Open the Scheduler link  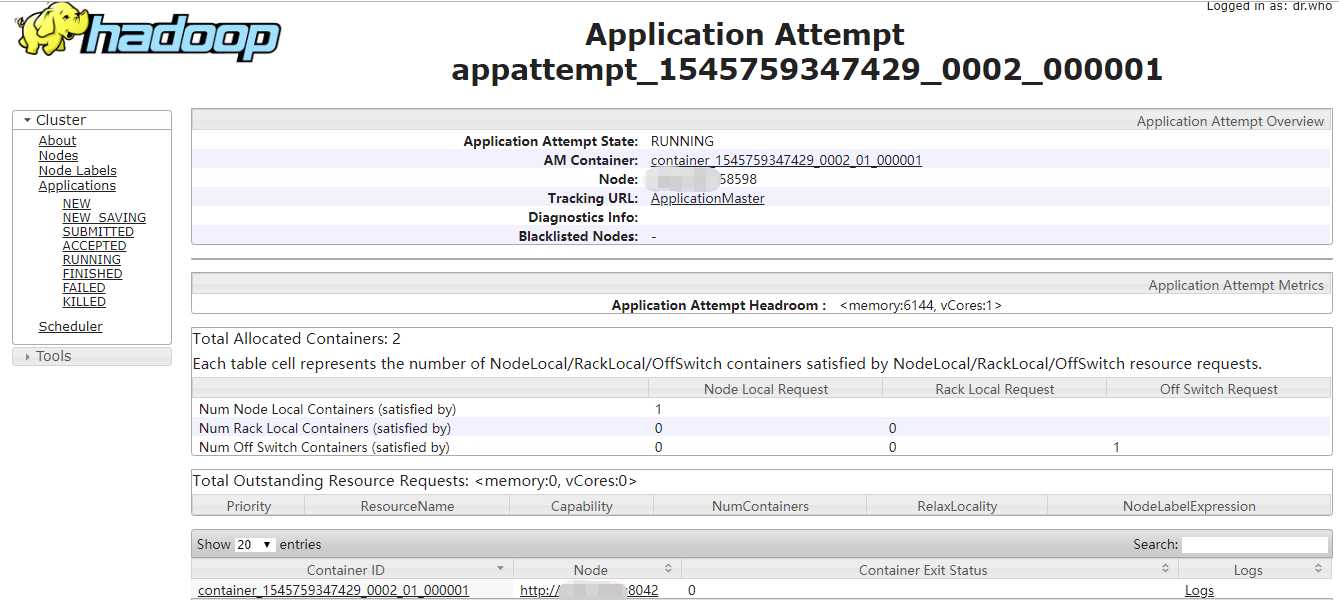(x=70, y=327)
